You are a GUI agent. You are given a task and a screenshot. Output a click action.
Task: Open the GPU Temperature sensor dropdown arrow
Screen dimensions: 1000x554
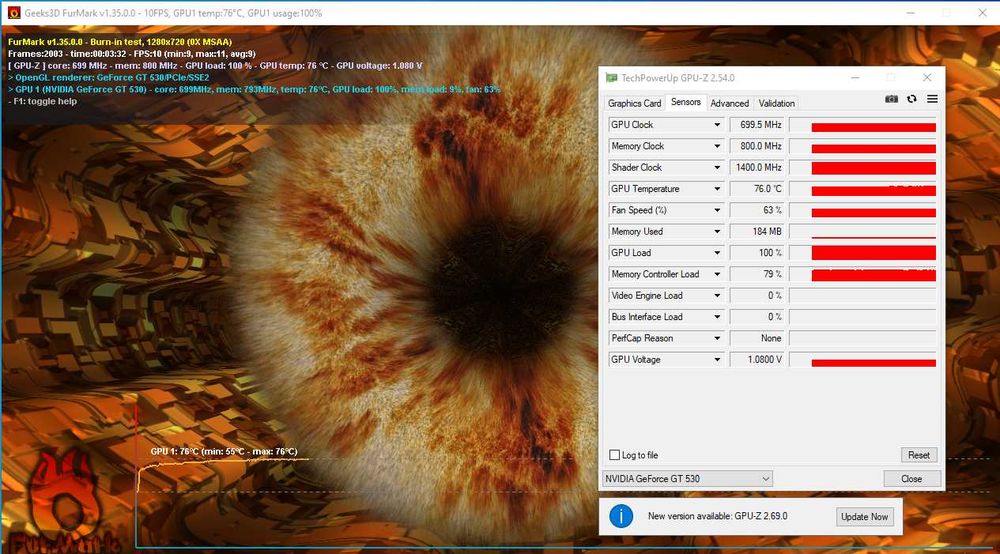click(717, 189)
